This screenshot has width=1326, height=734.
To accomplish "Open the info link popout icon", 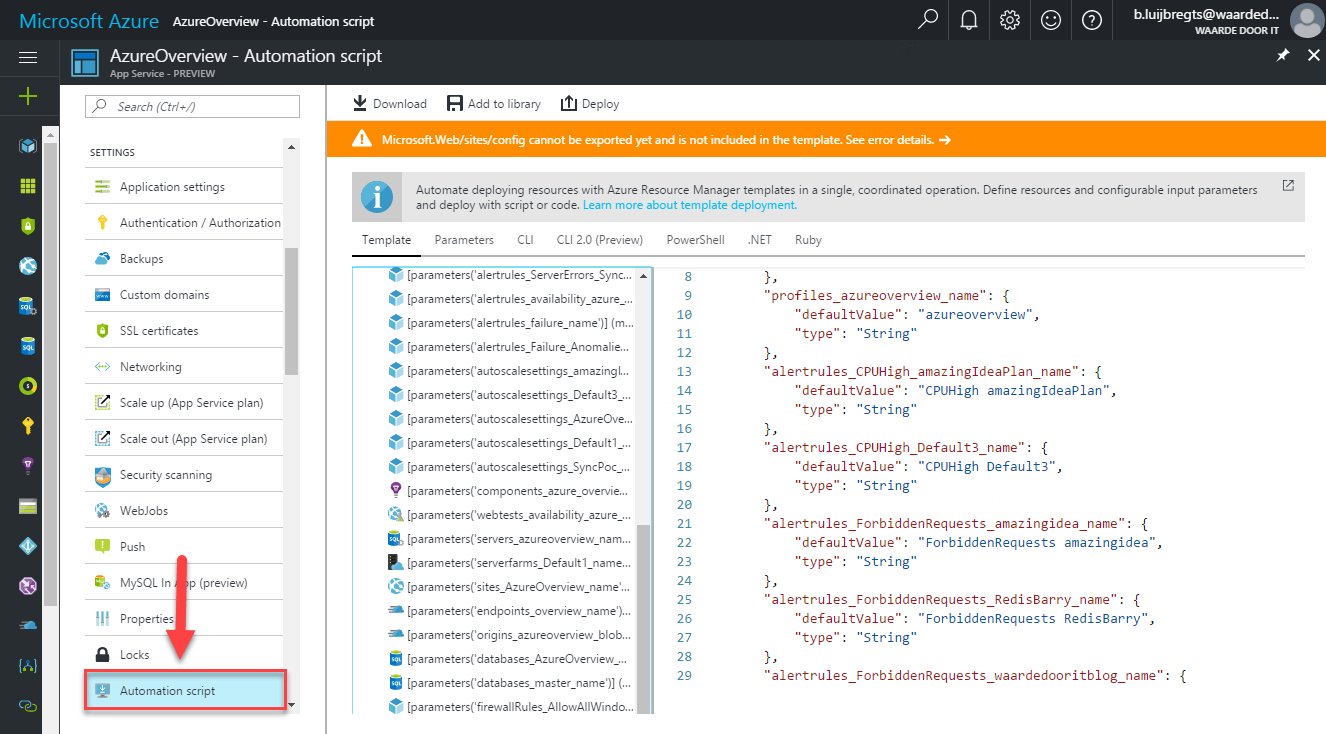I will (x=1288, y=185).
